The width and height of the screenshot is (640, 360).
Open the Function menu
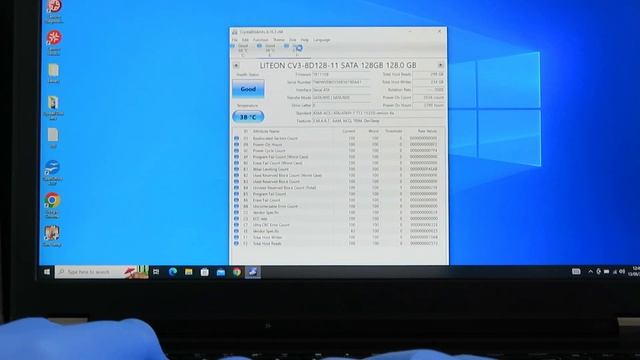[260, 40]
